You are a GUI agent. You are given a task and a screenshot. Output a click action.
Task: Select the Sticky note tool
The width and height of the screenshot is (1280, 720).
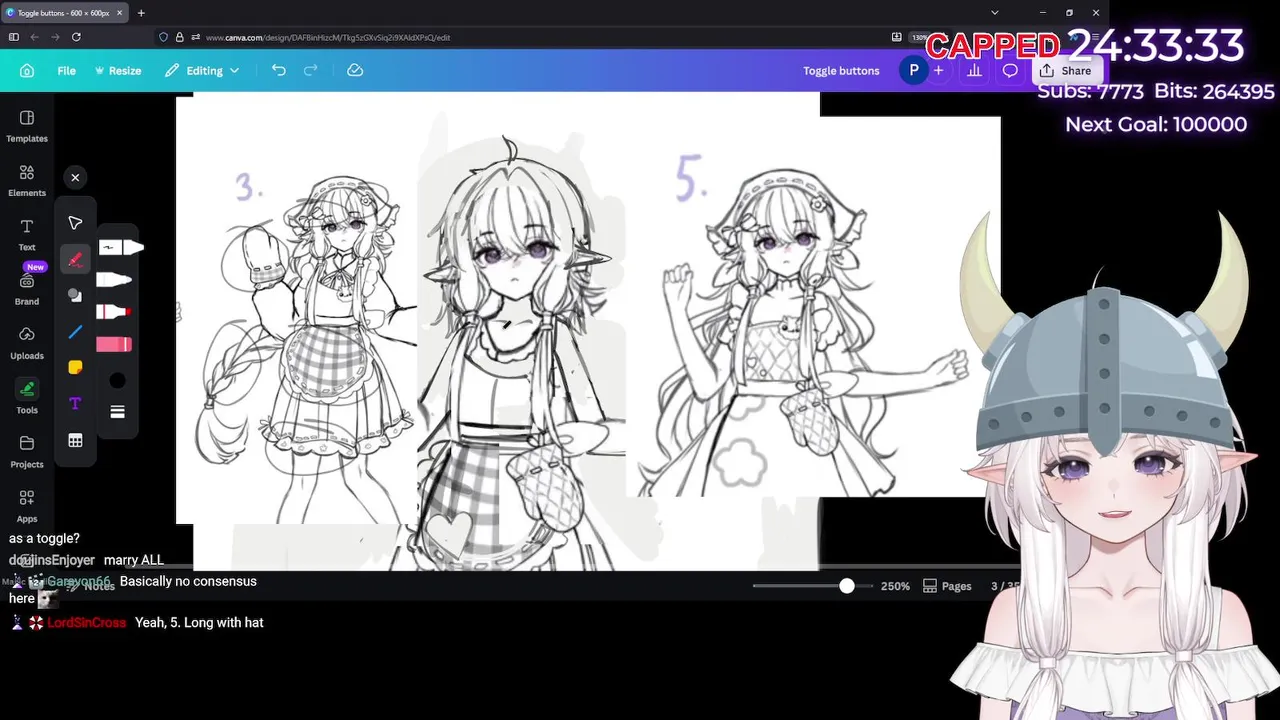75,368
